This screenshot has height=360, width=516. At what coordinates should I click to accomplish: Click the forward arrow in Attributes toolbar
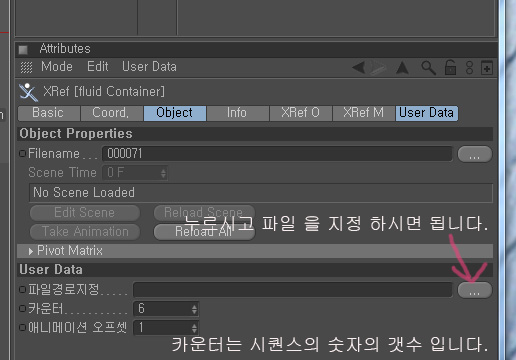[378, 68]
